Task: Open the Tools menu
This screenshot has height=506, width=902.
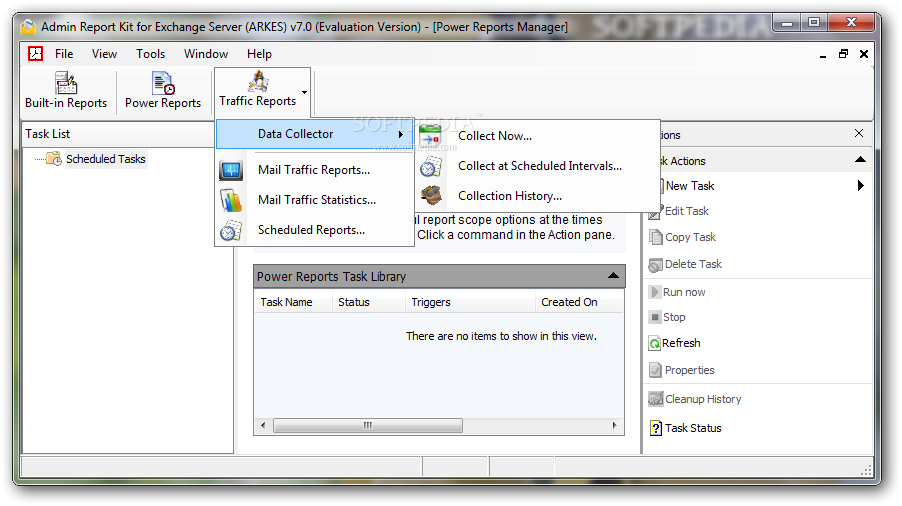Action: click(x=150, y=54)
